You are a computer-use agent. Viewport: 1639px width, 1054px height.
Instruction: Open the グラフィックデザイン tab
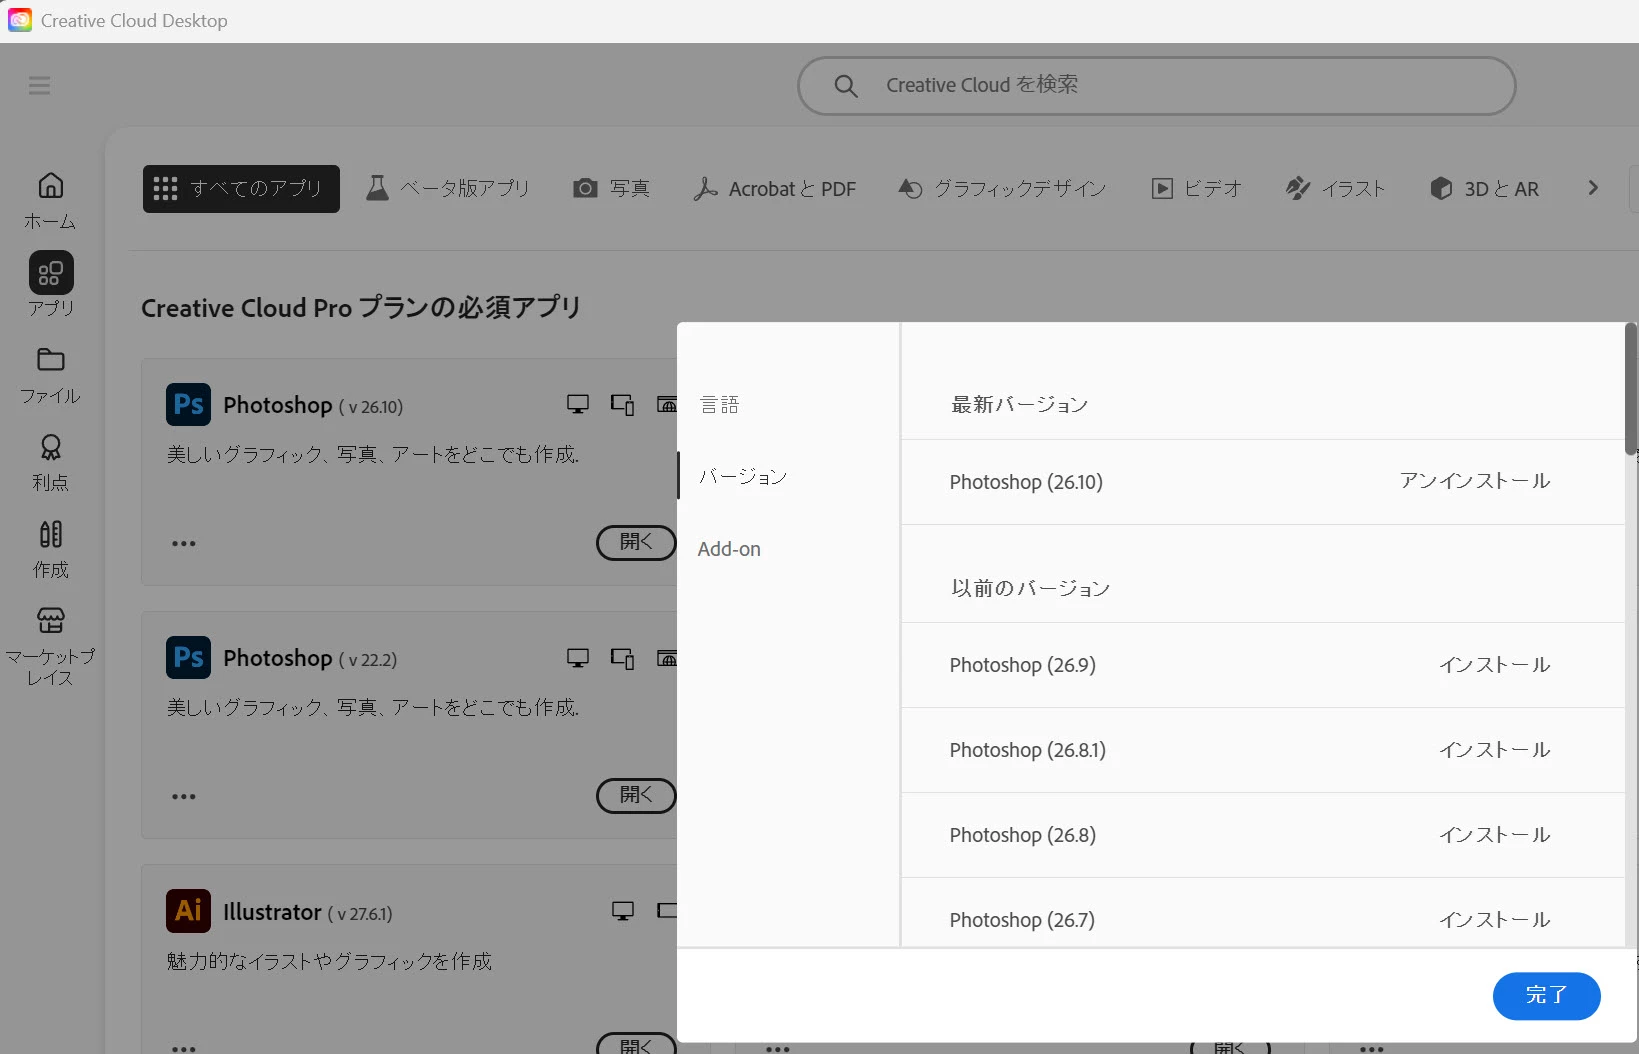click(x=1002, y=188)
